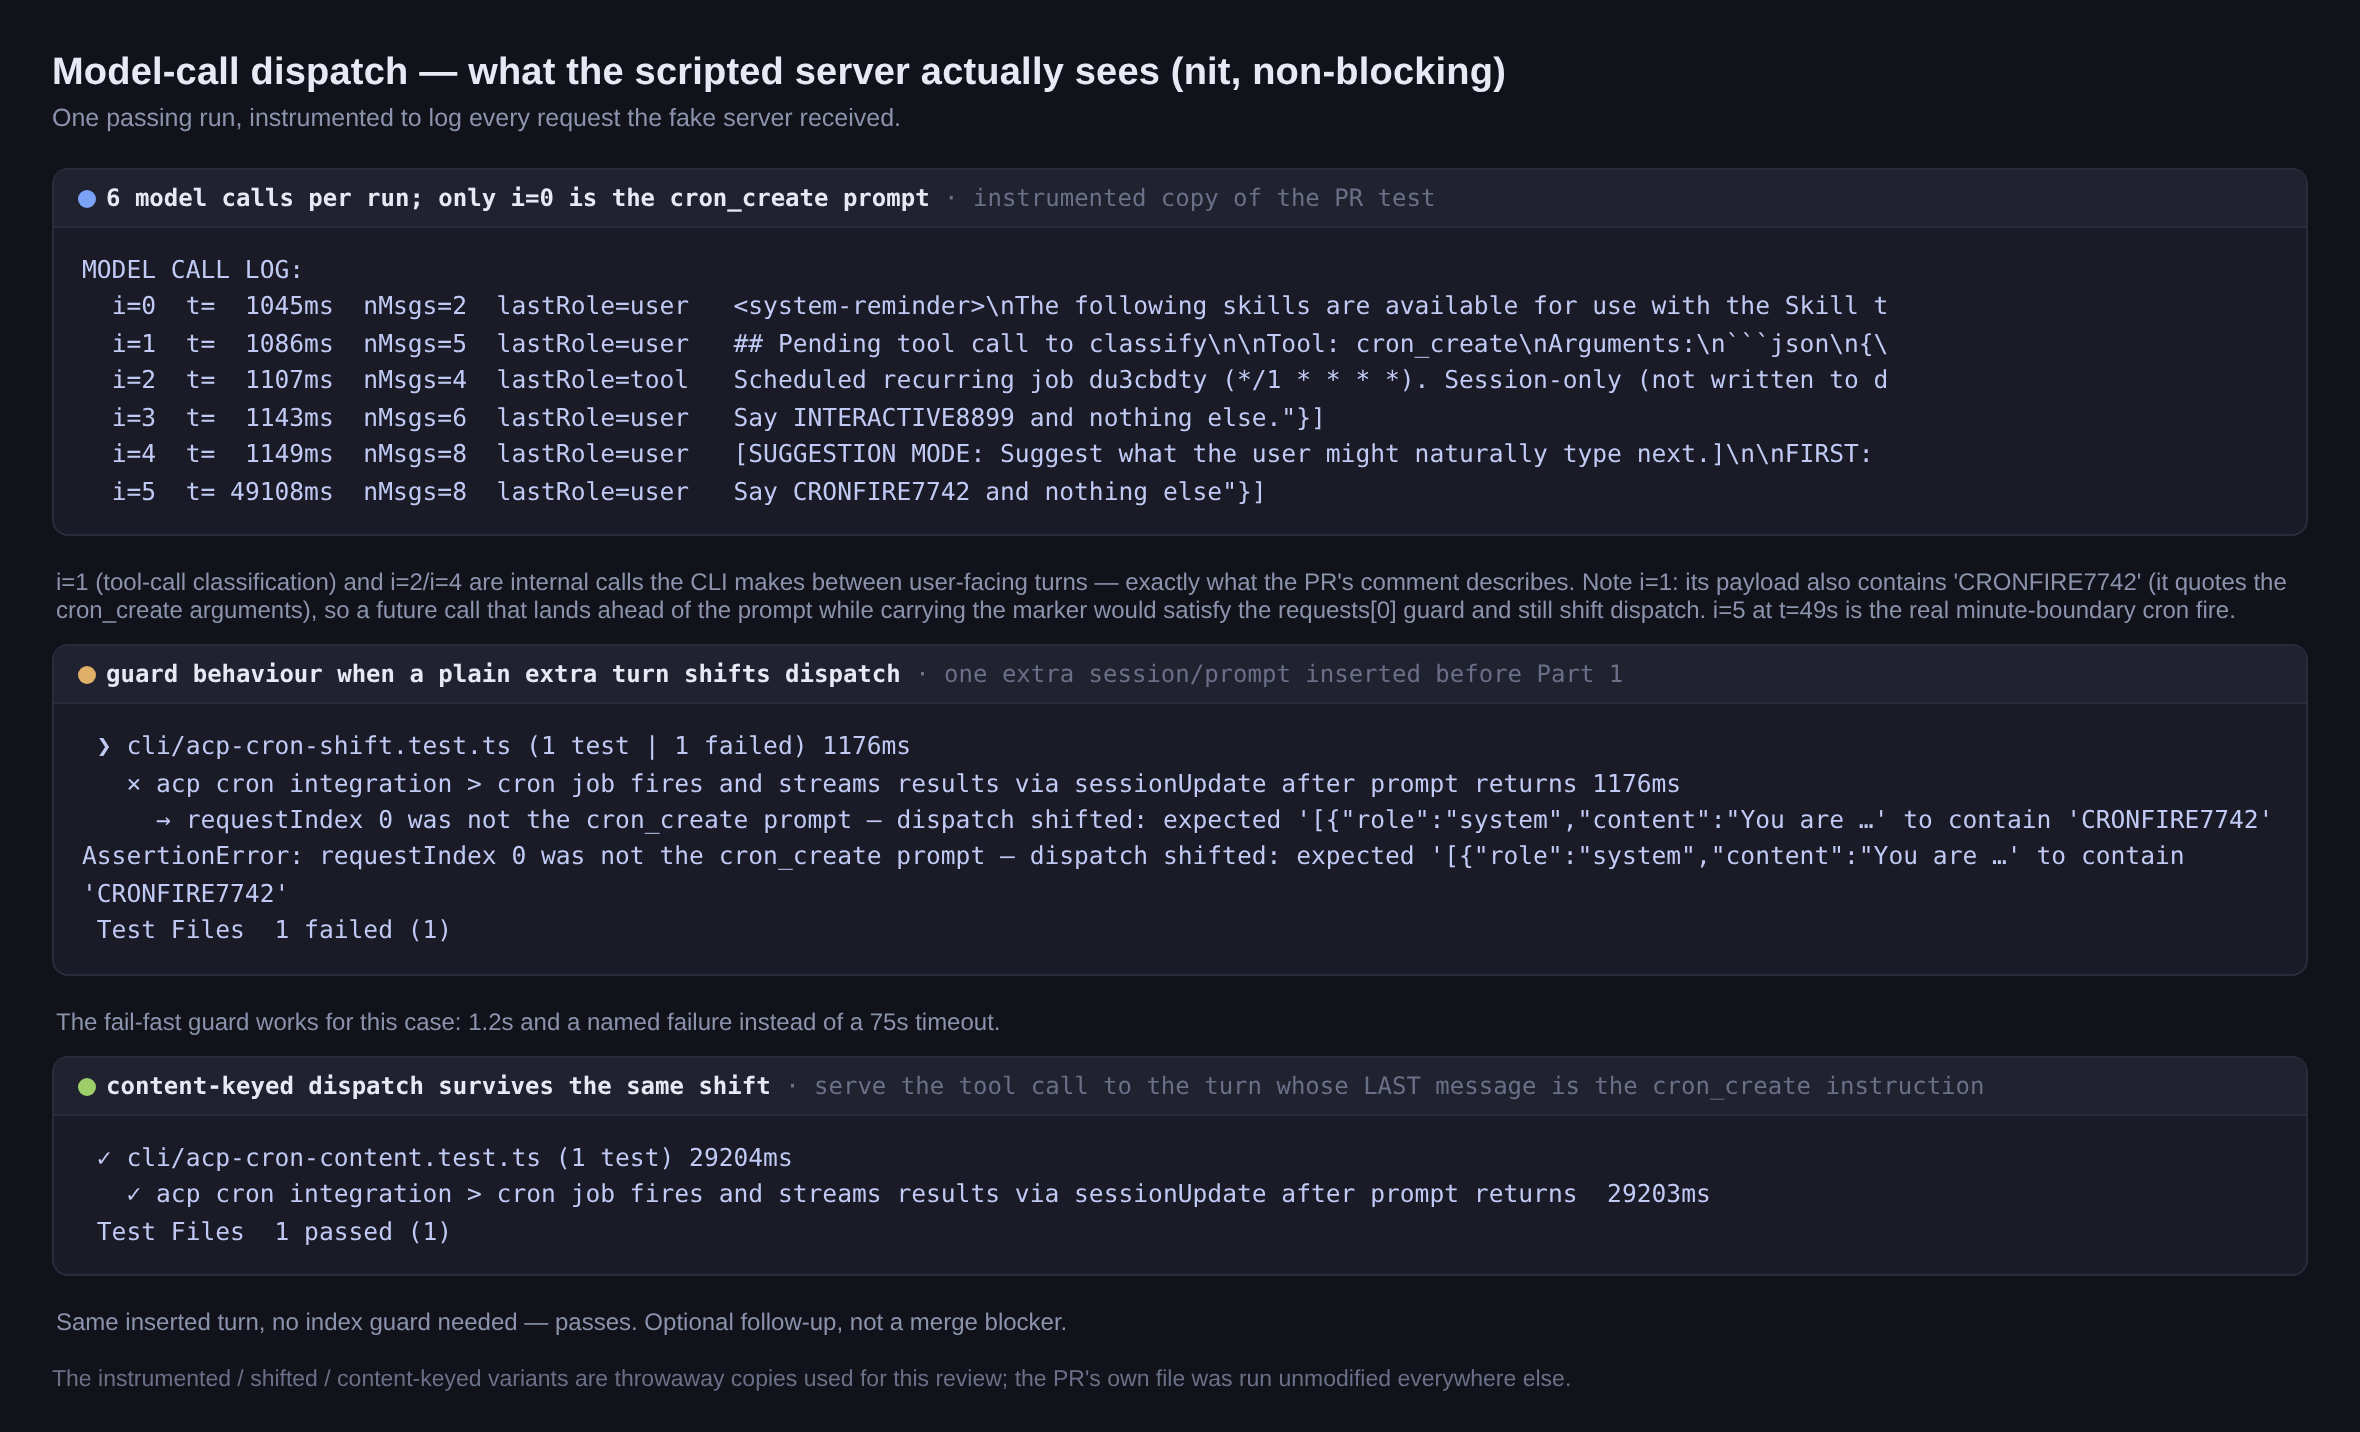Click the checkmark before cli/acp-cron-content.test.ts
The image size is (2360, 1432).
click(104, 1158)
